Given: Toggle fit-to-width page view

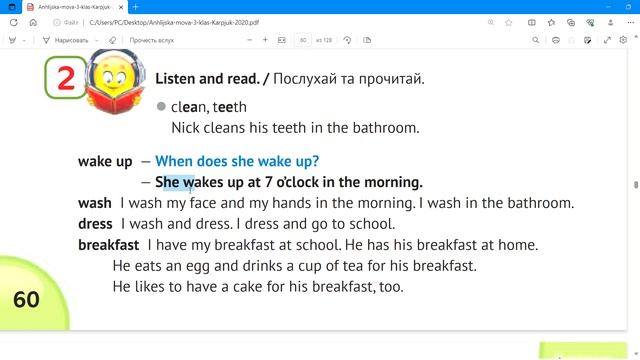Looking at the screenshot, I should coord(282,40).
